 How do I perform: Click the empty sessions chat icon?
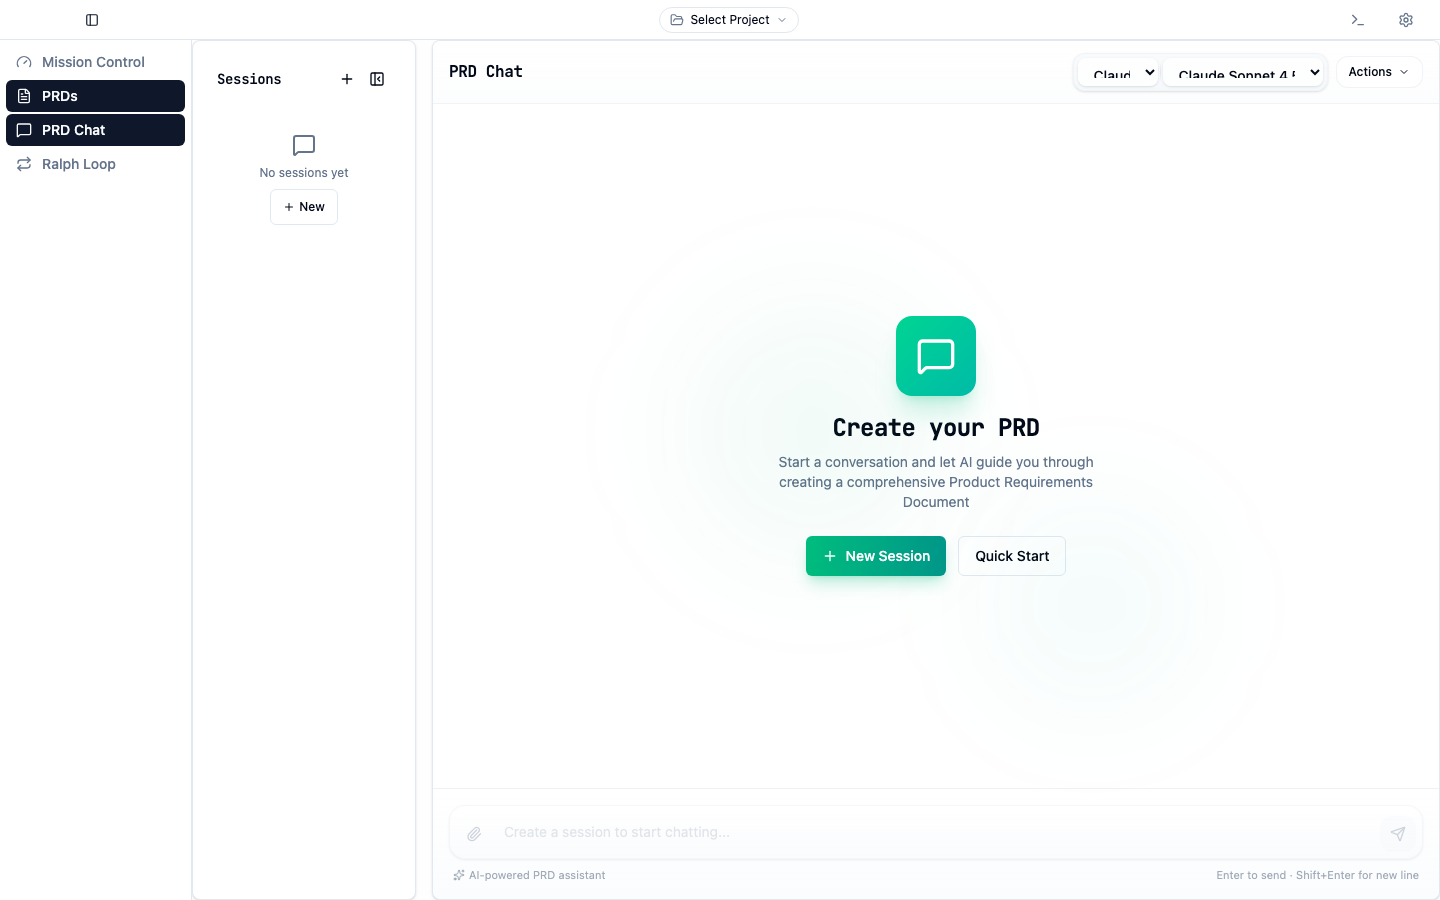[304, 146]
